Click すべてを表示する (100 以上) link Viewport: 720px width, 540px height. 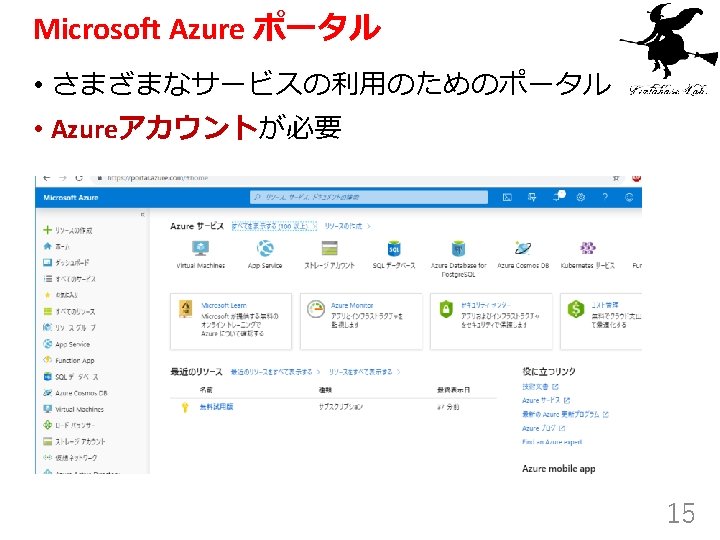(274, 226)
